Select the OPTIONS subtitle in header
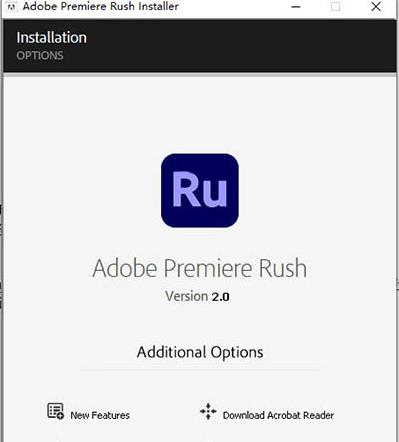The height and width of the screenshot is (442, 399). point(40,55)
